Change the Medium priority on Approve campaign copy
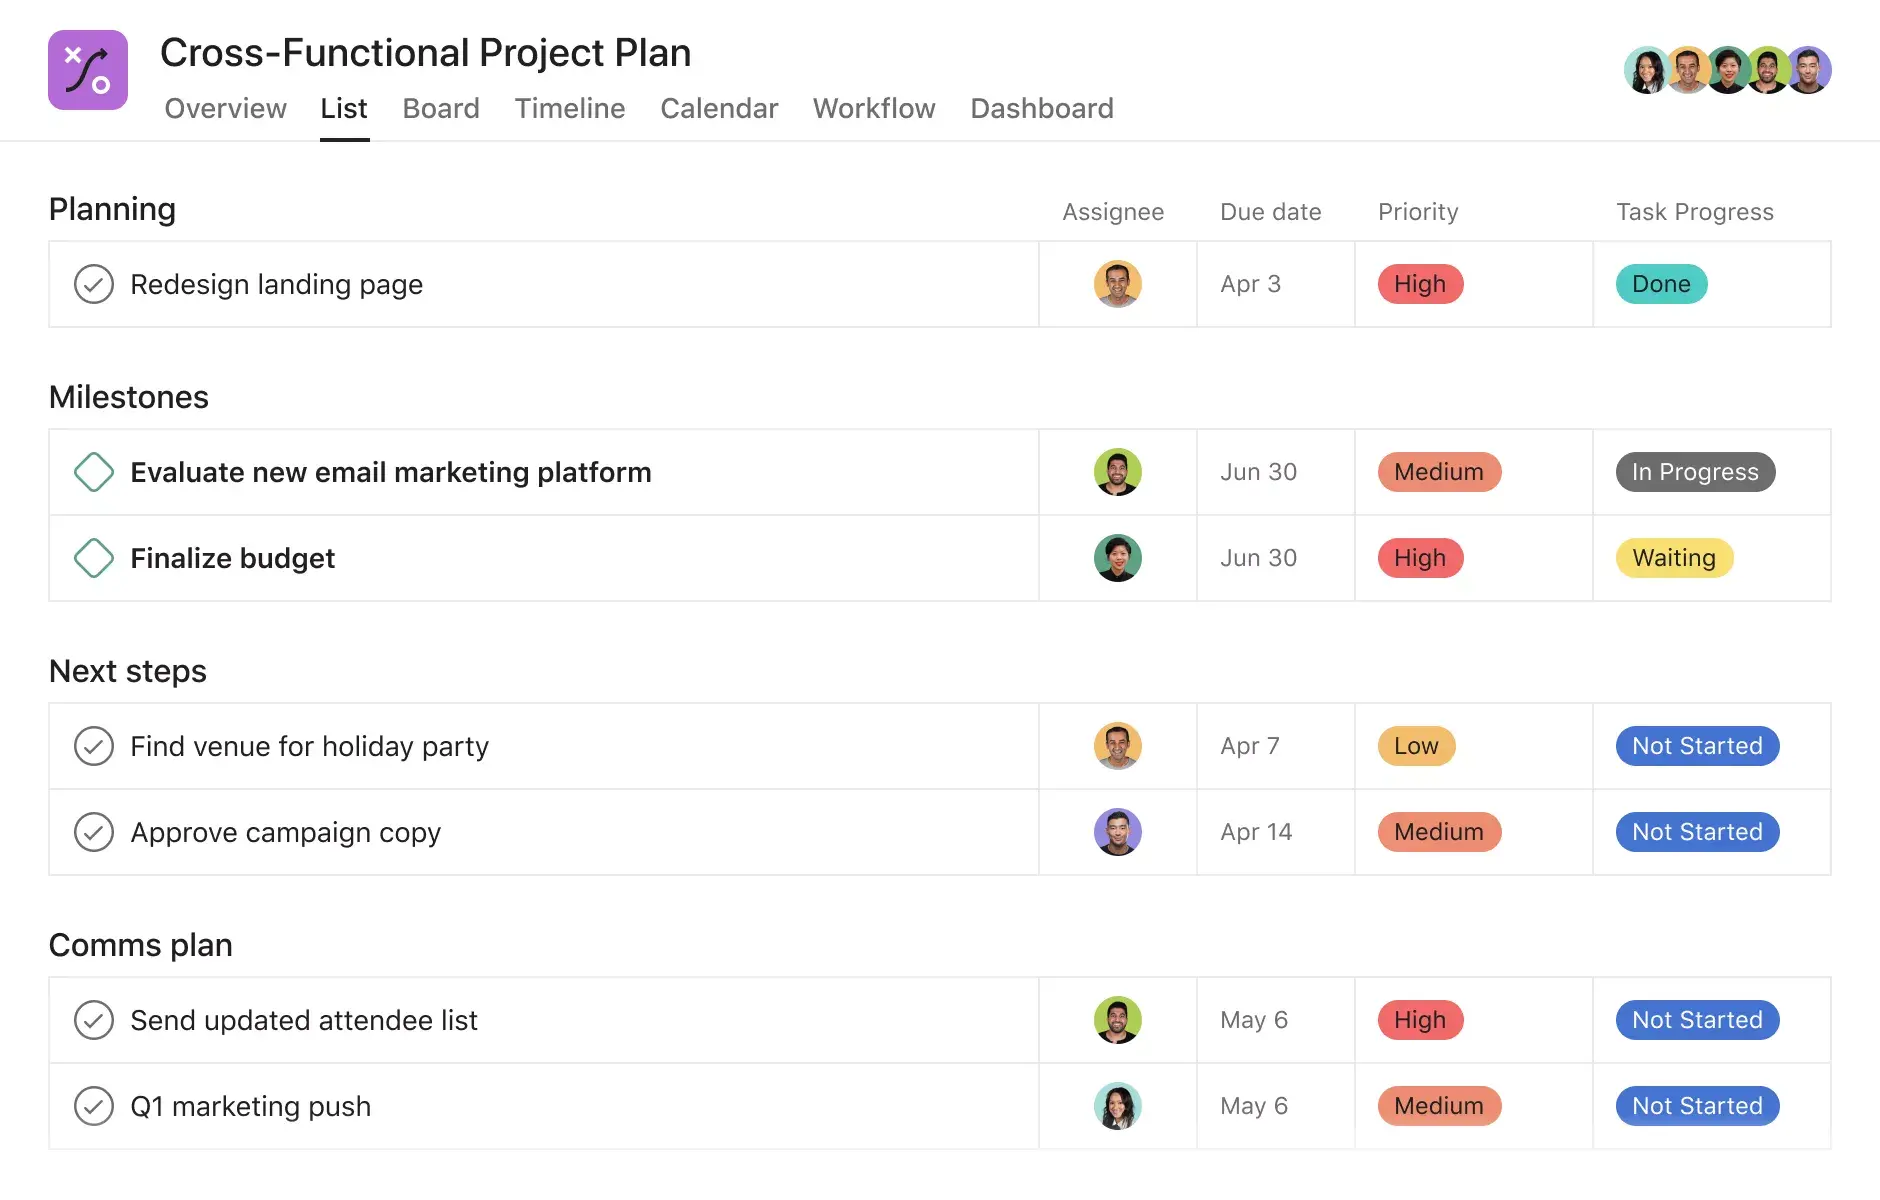Image resolution: width=1880 pixels, height=1200 pixels. [x=1438, y=832]
